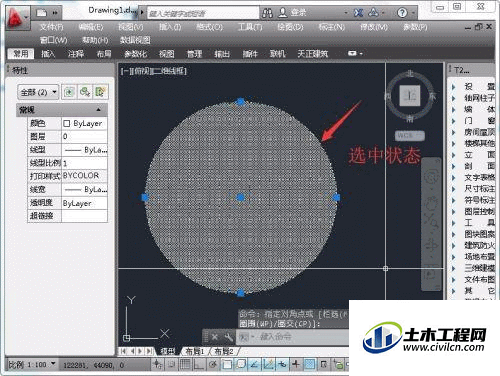The image size is (500, 376).
Task: Toggle quick properties status bar icon
Action: pos(323,364)
